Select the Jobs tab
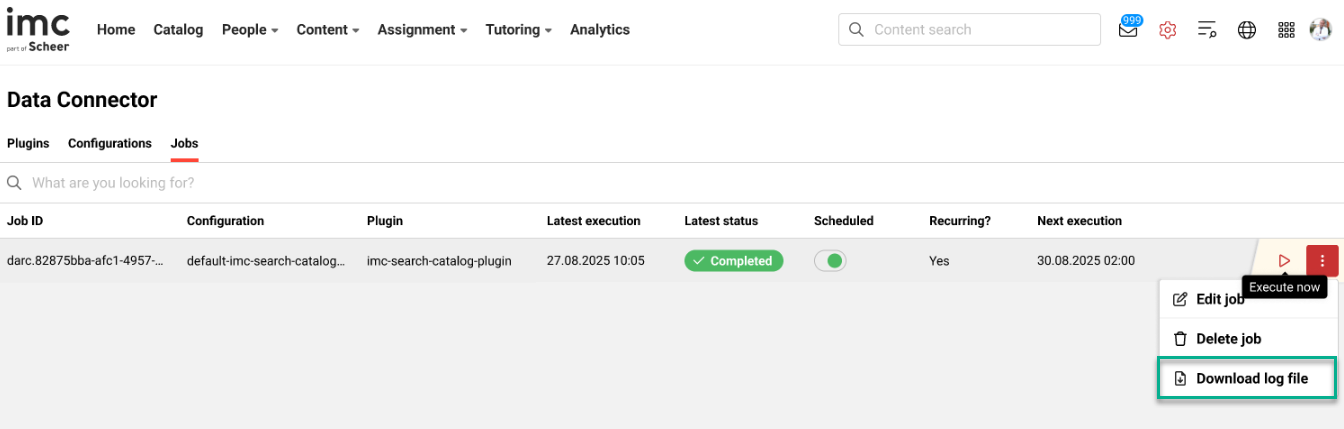 [x=184, y=143]
